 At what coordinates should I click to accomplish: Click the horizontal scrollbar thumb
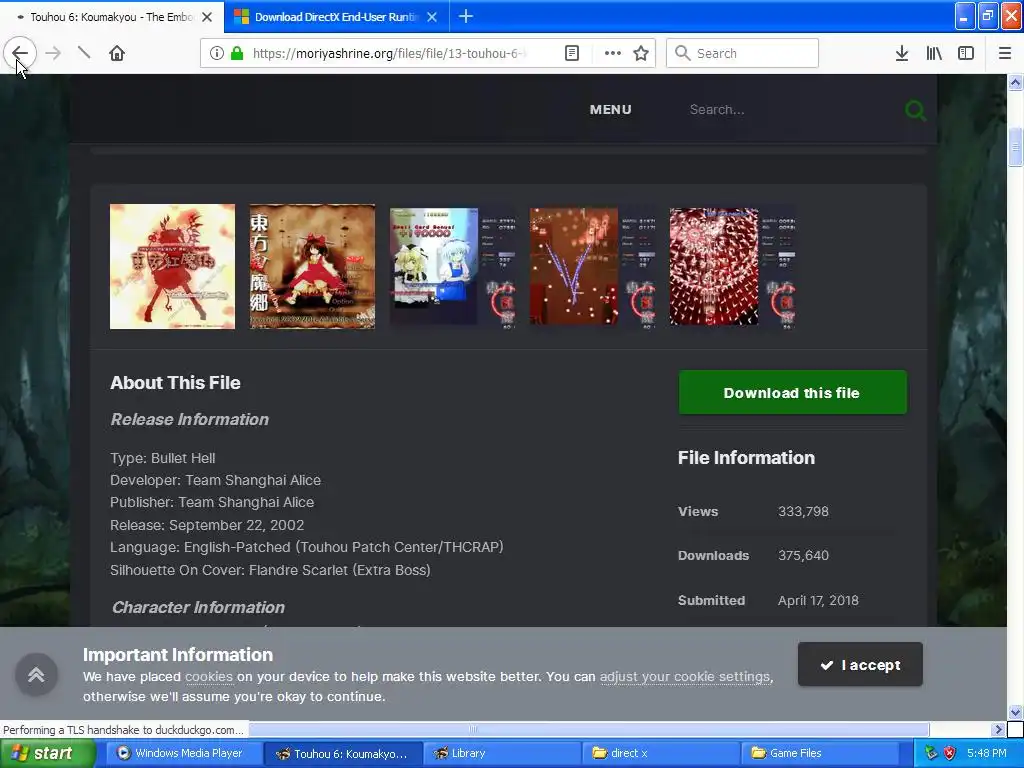[473, 729]
